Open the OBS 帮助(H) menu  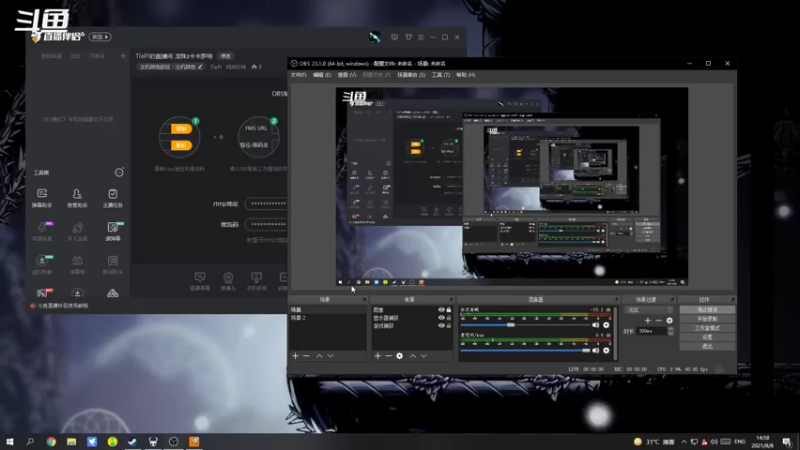tap(466, 75)
